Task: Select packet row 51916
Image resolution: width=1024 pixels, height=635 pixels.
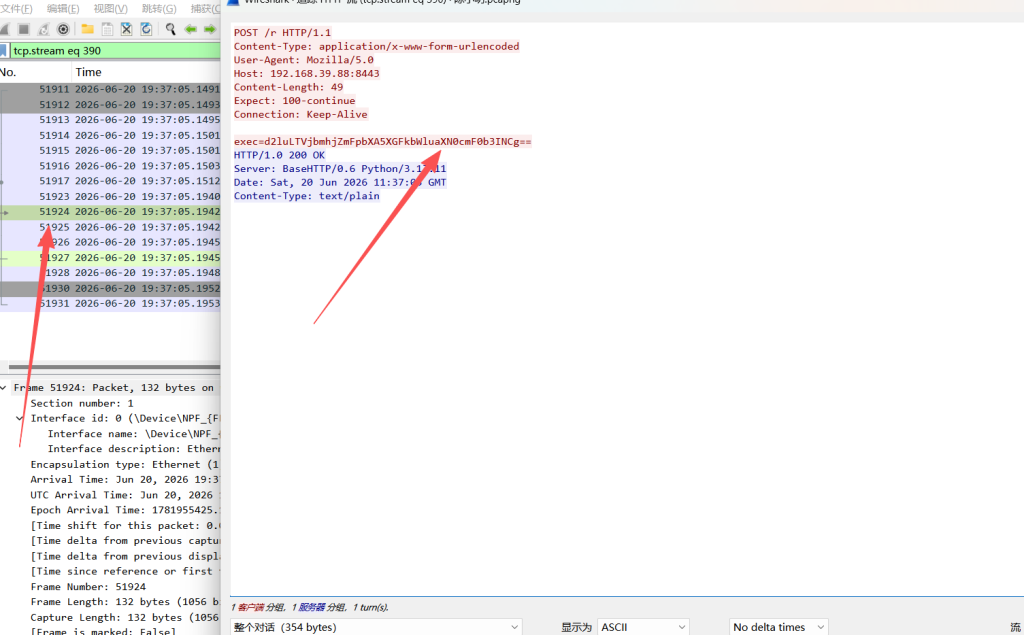Action: pos(110,166)
